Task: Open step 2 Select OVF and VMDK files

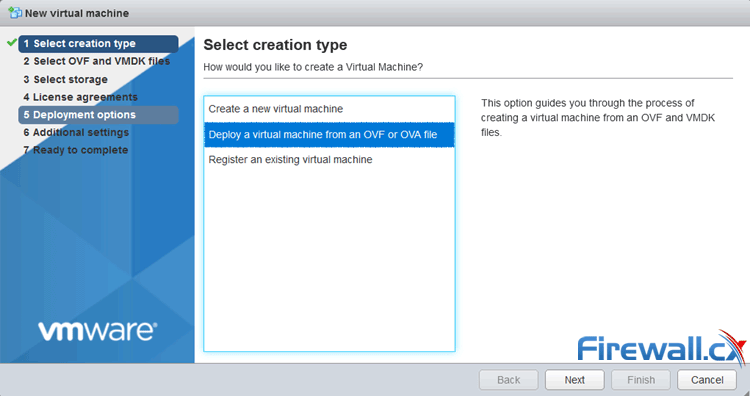Action: click(x=97, y=61)
